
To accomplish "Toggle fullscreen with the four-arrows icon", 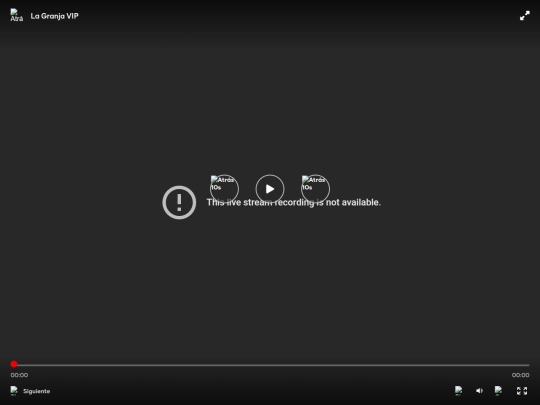I will tap(522, 391).
